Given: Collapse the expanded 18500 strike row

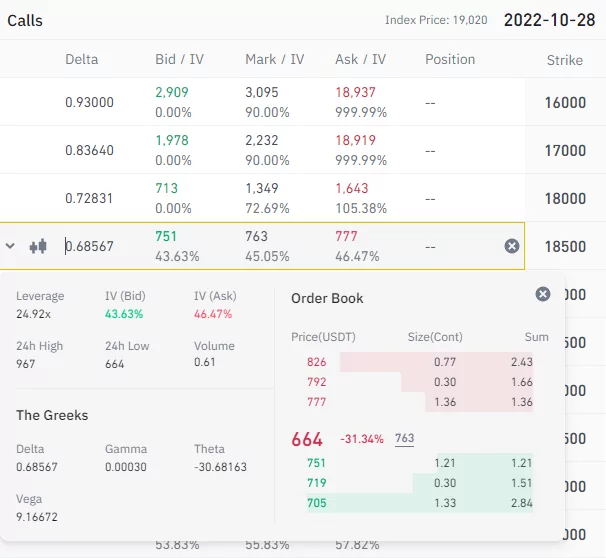Looking at the screenshot, I should click(x=11, y=246).
